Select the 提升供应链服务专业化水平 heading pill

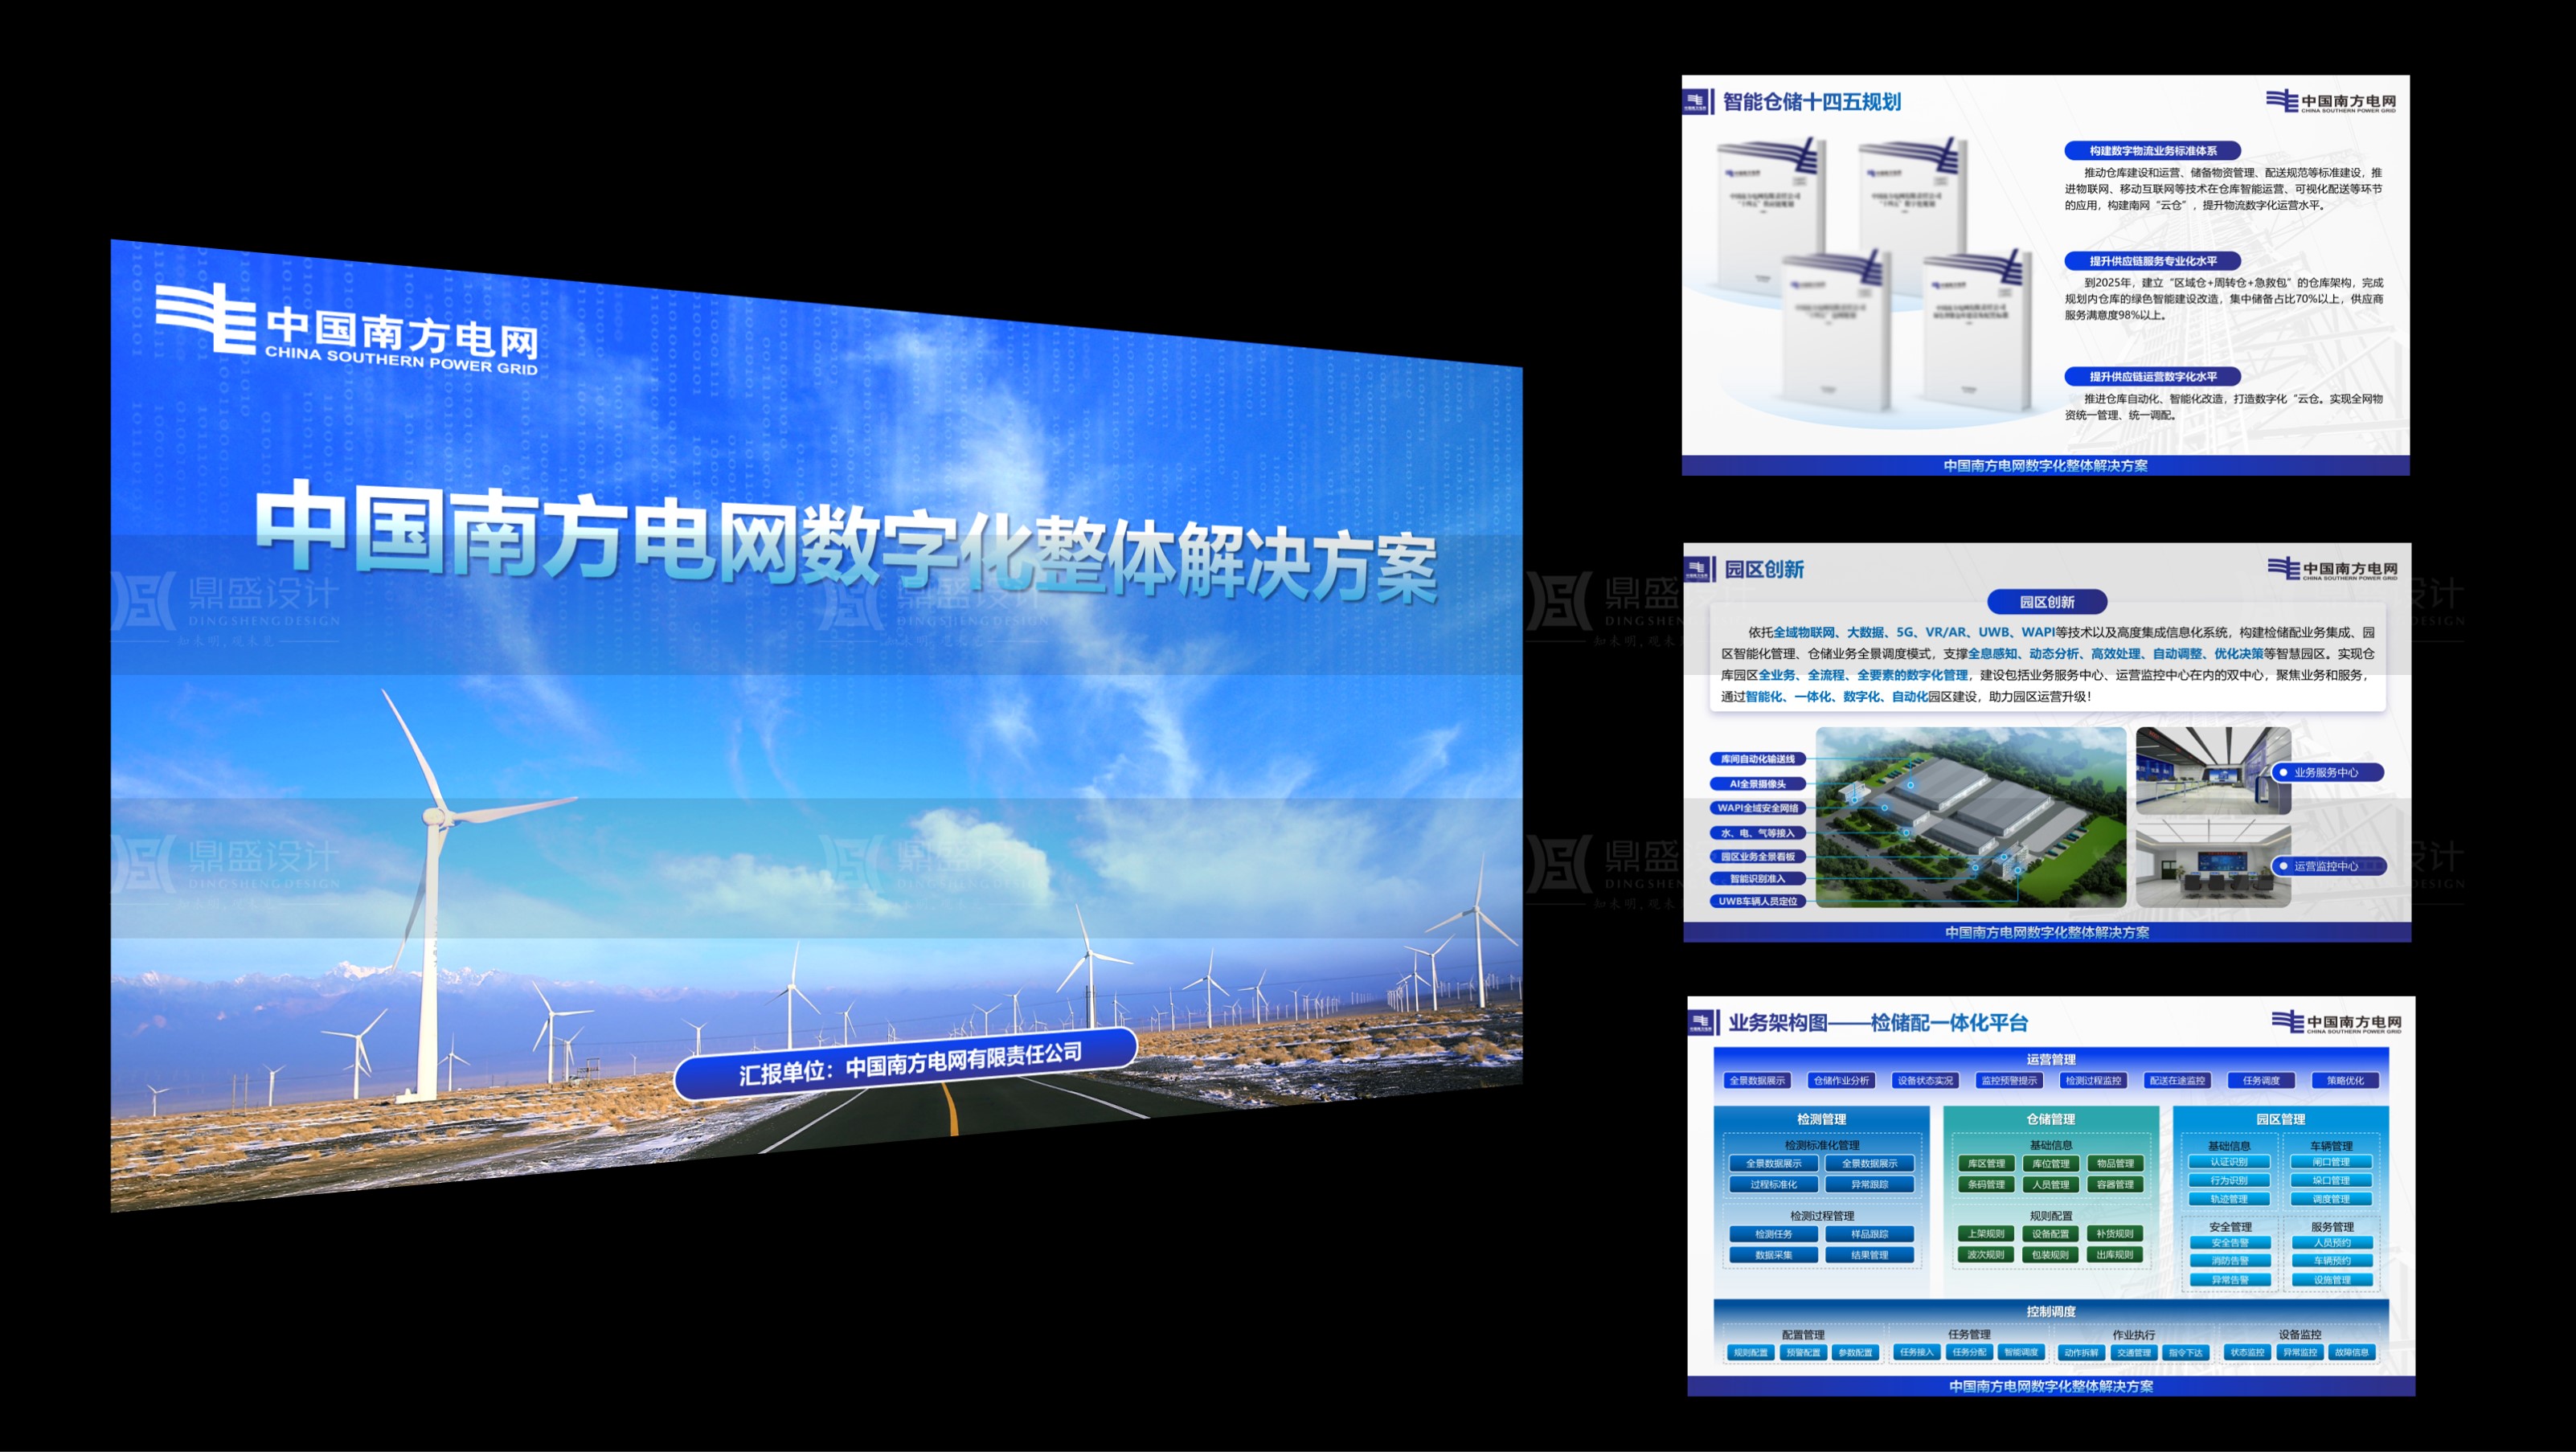2152,261
